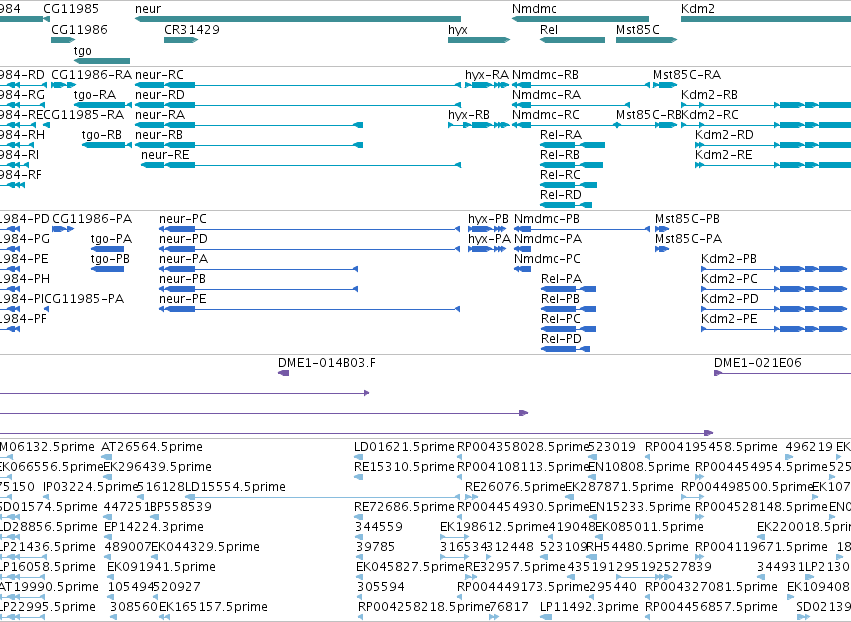Click EST label LD01621.5prime
The image size is (851, 622).
404,448
